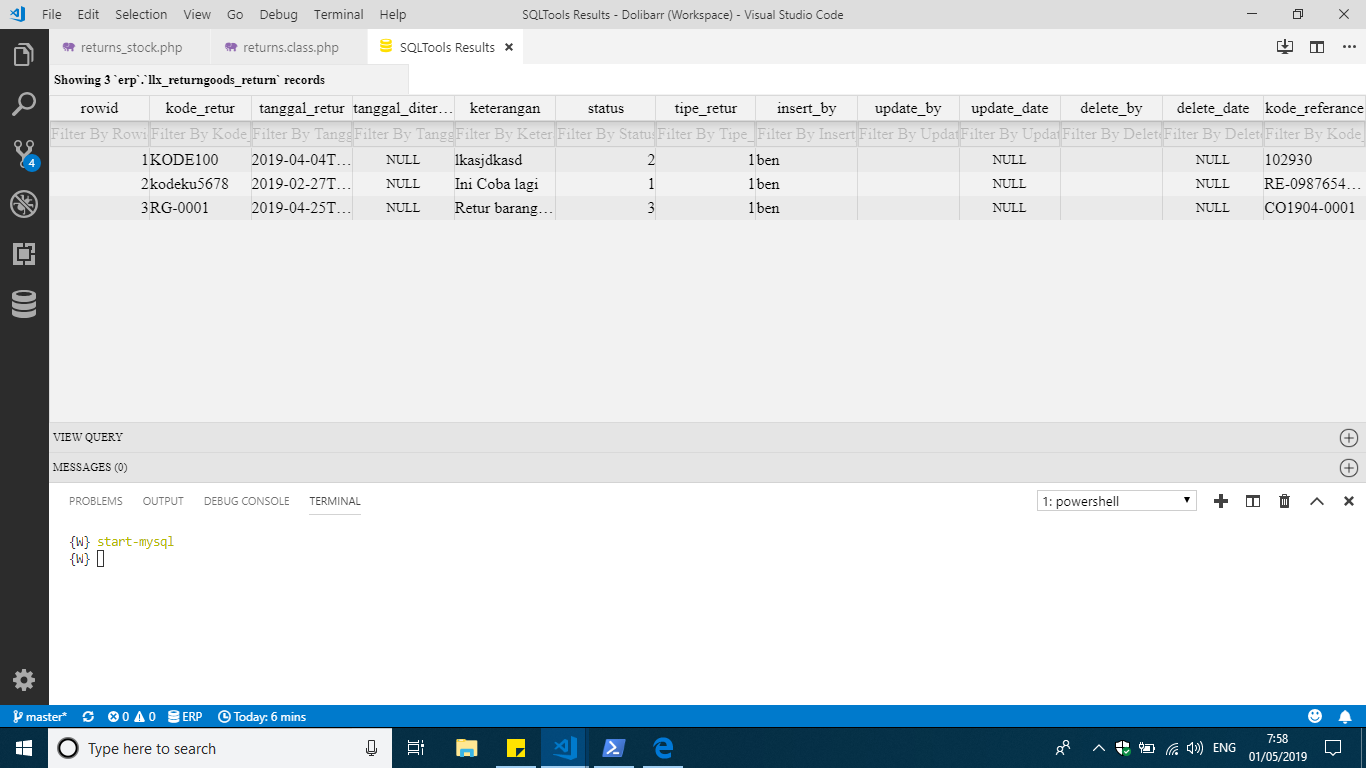
Task: Select the Ini Coba lagi cell
Action: (505, 184)
